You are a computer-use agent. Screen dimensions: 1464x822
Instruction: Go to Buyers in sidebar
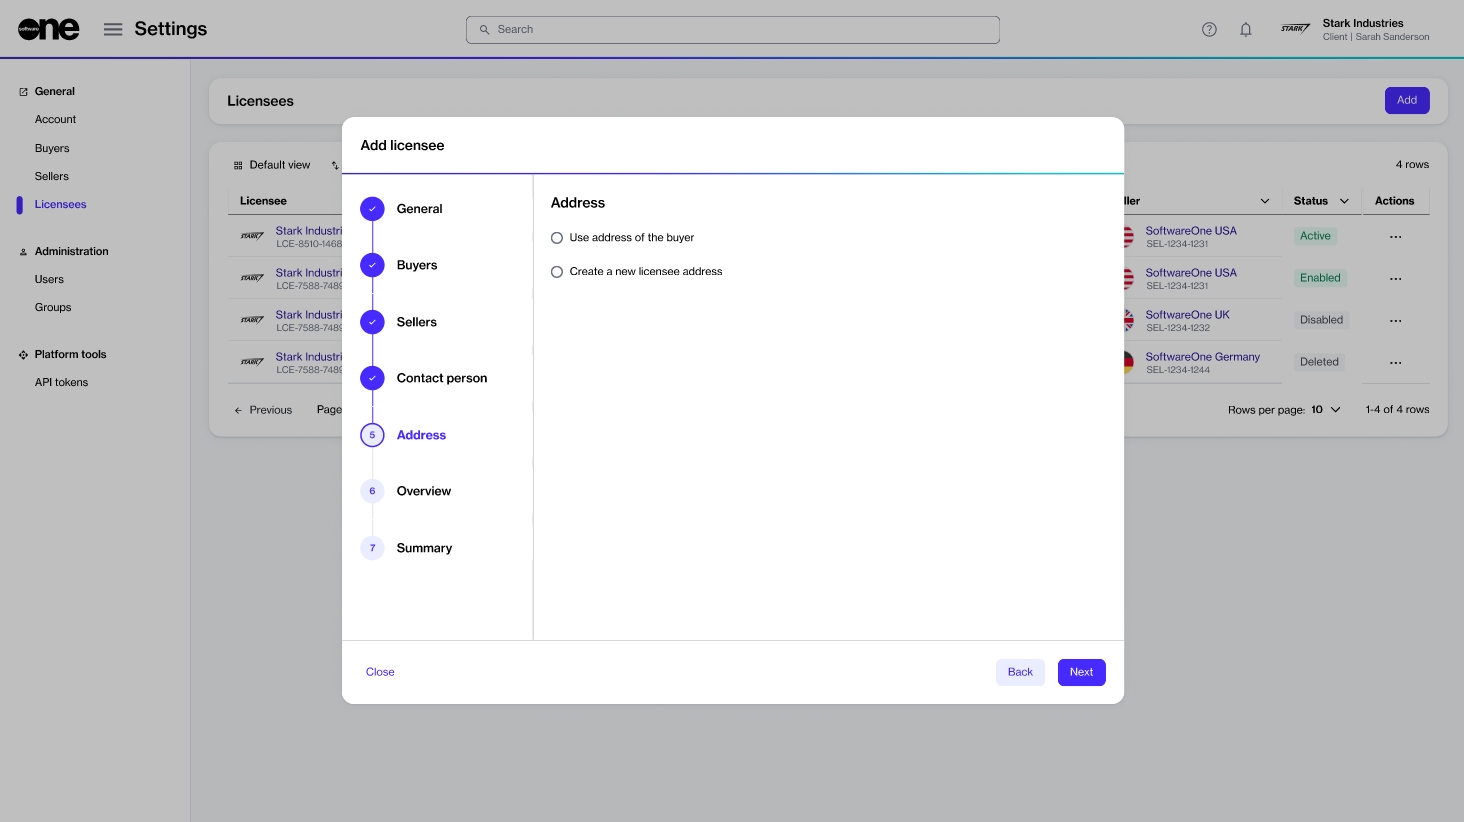pos(52,148)
